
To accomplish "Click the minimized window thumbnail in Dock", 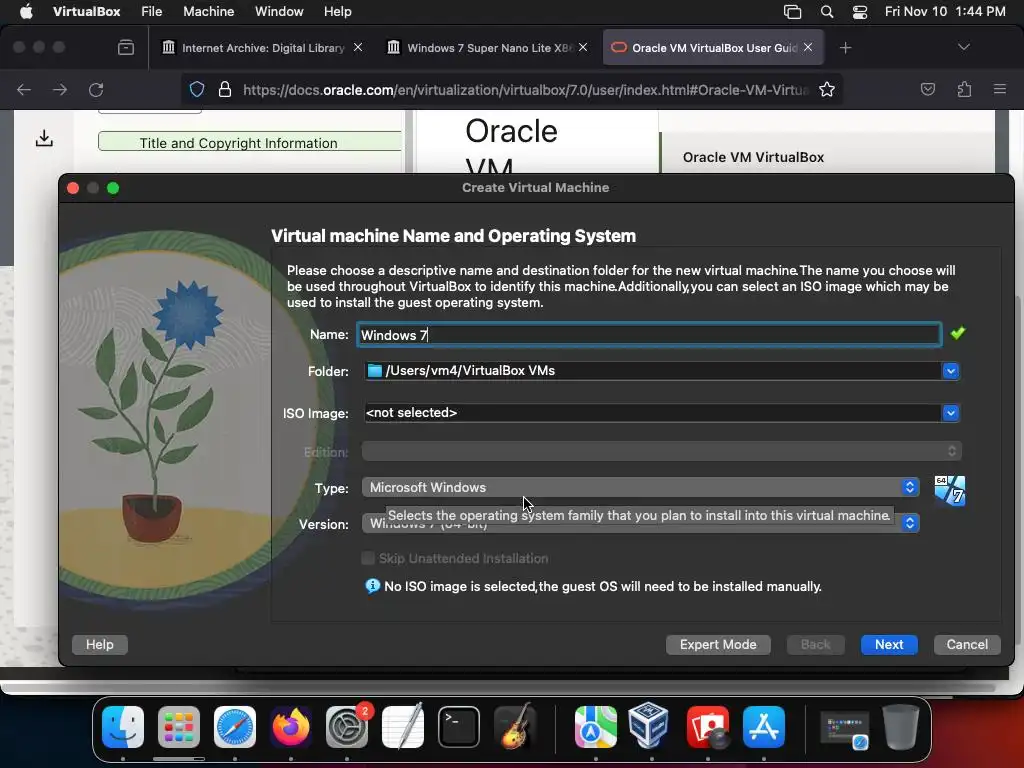I will coord(844,729).
